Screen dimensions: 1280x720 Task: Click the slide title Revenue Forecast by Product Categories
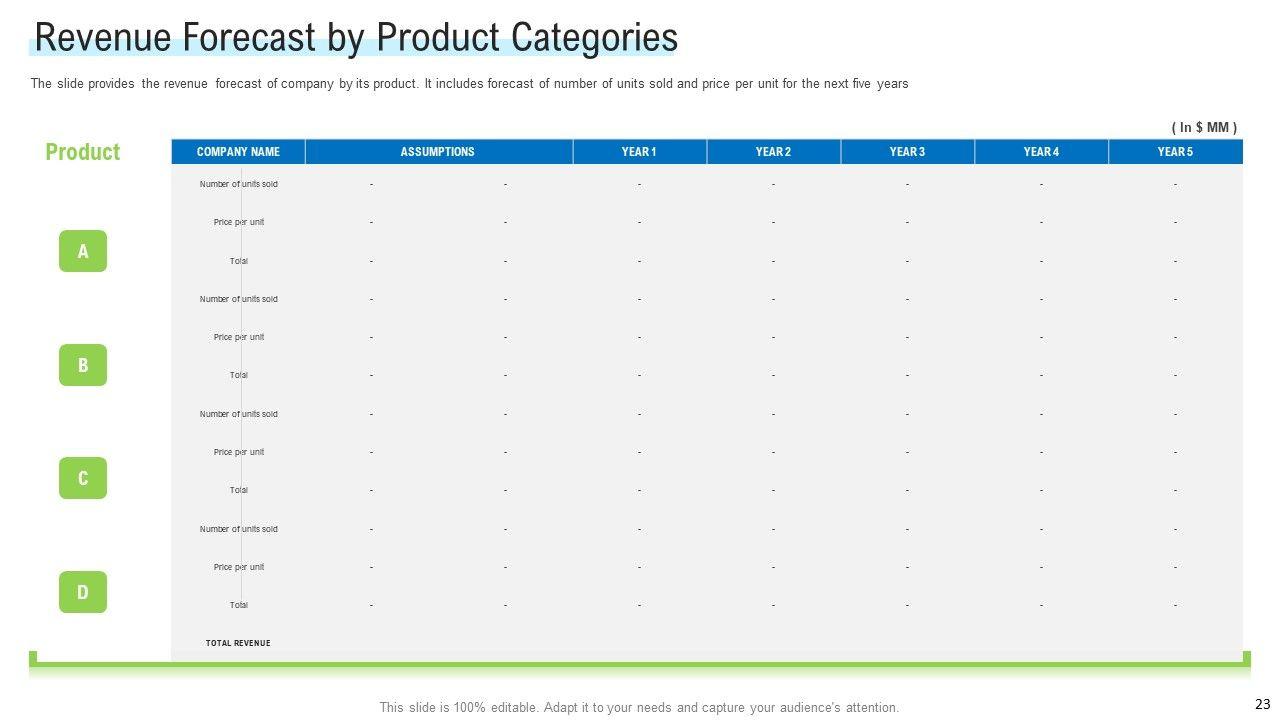[x=356, y=38]
